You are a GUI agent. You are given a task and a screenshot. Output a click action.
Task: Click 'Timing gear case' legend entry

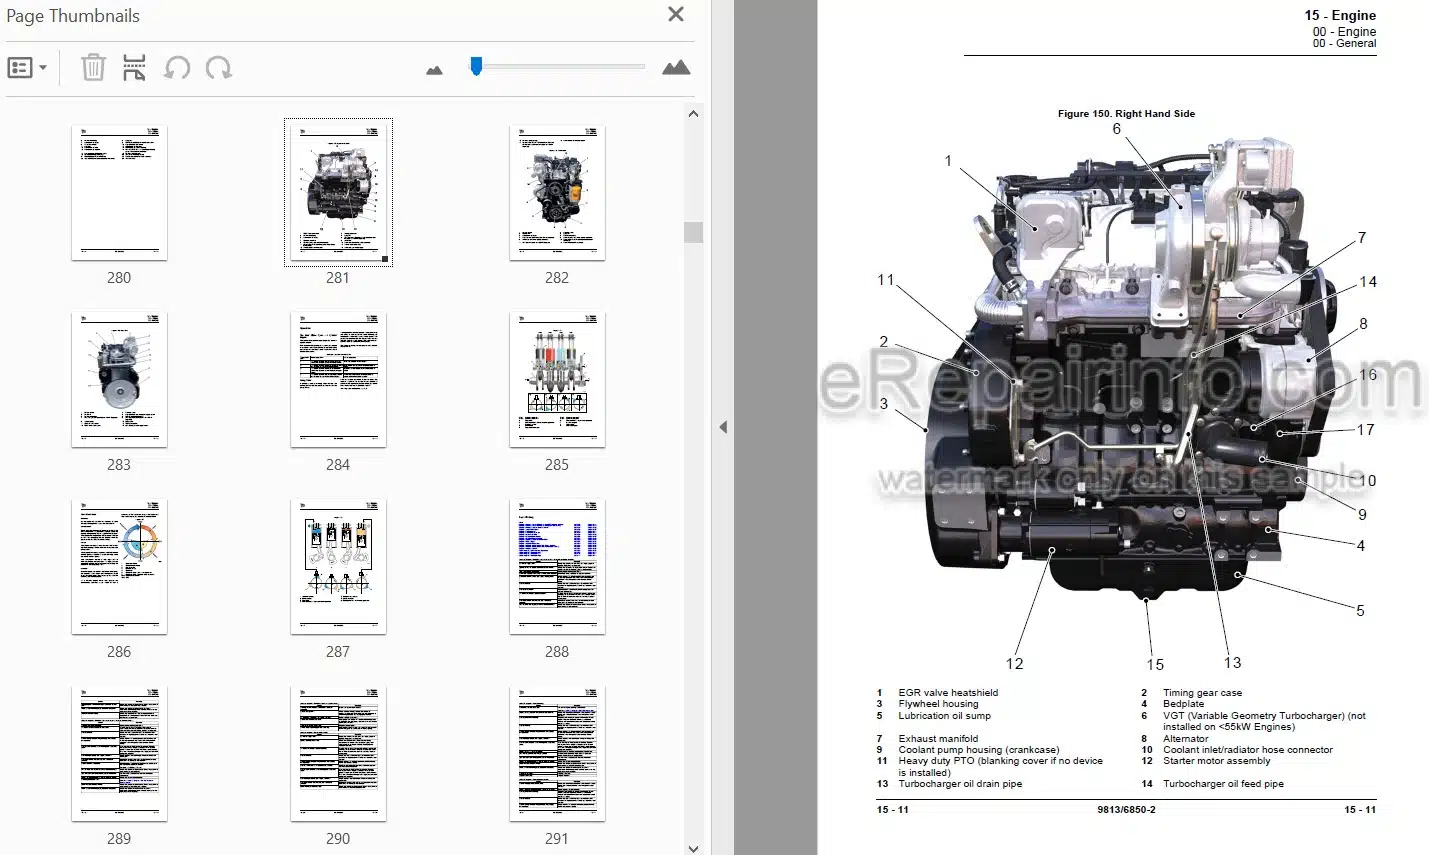(x=1202, y=693)
